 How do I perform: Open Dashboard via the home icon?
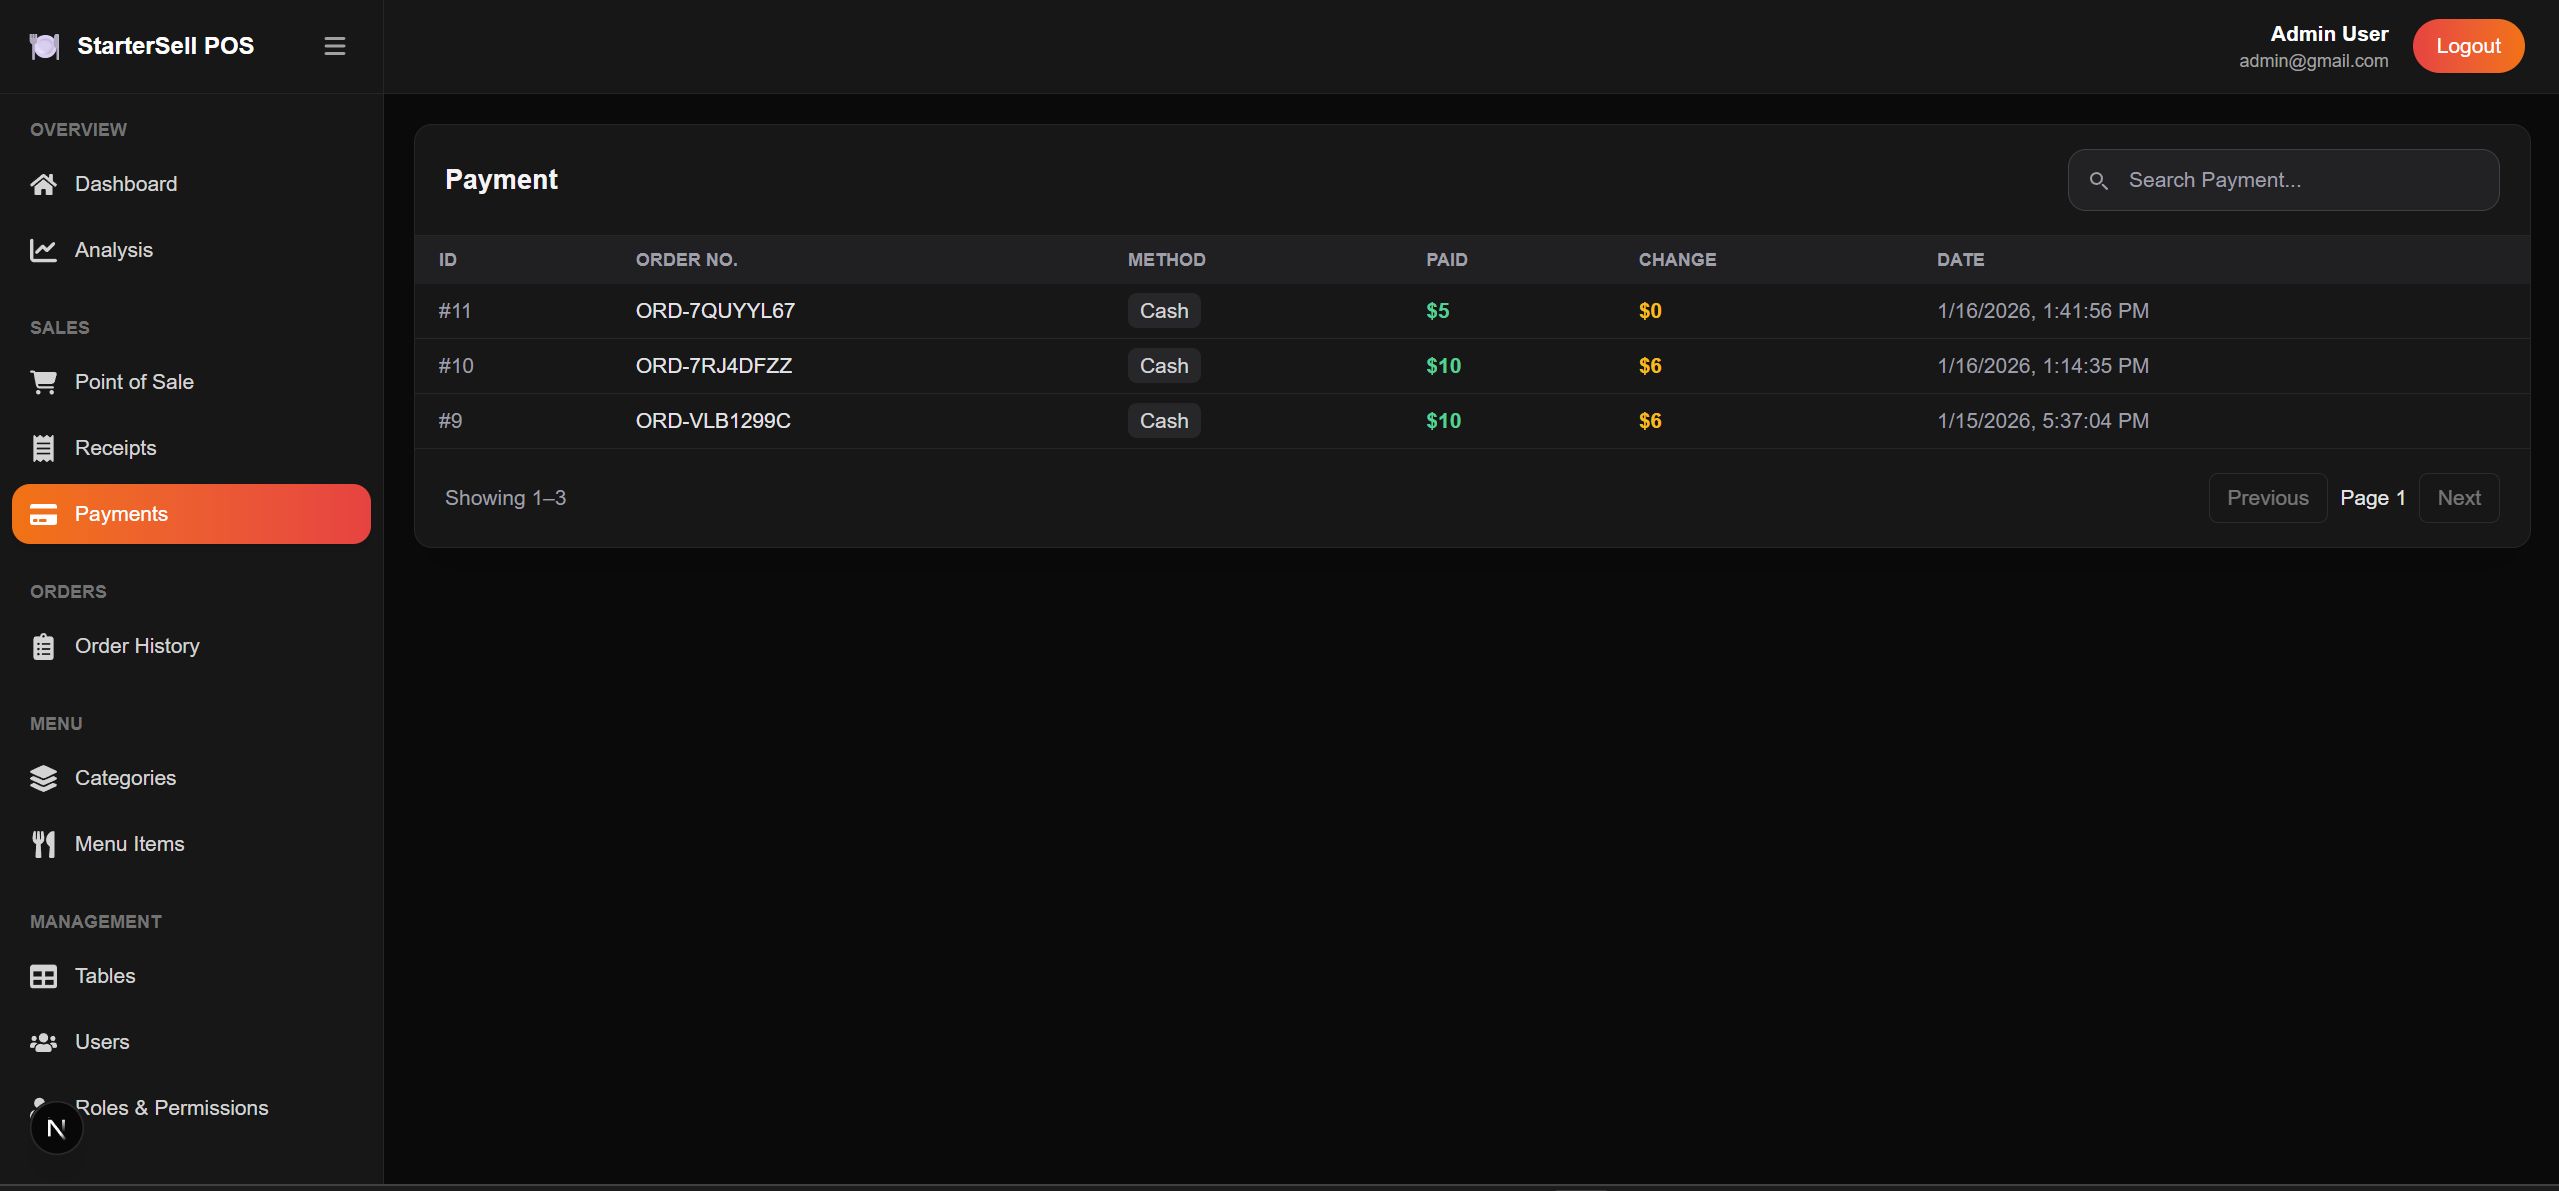[43, 184]
